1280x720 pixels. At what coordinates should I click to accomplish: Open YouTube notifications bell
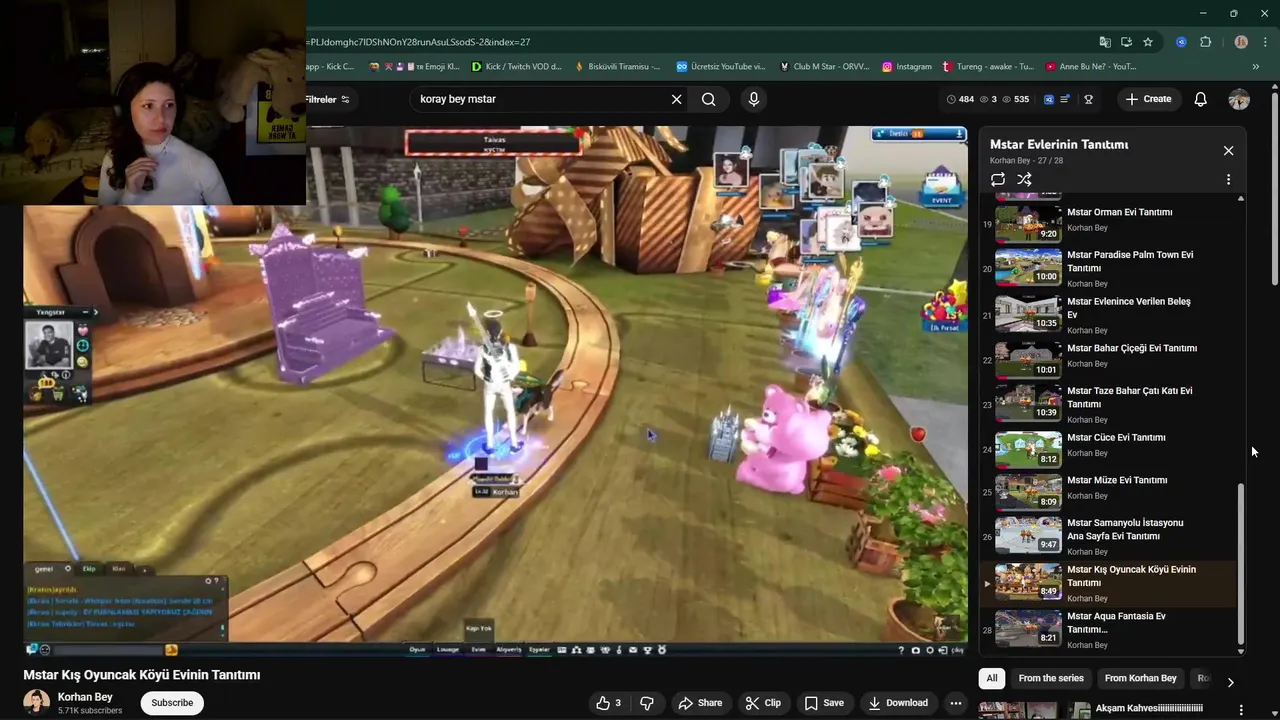(x=1201, y=99)
